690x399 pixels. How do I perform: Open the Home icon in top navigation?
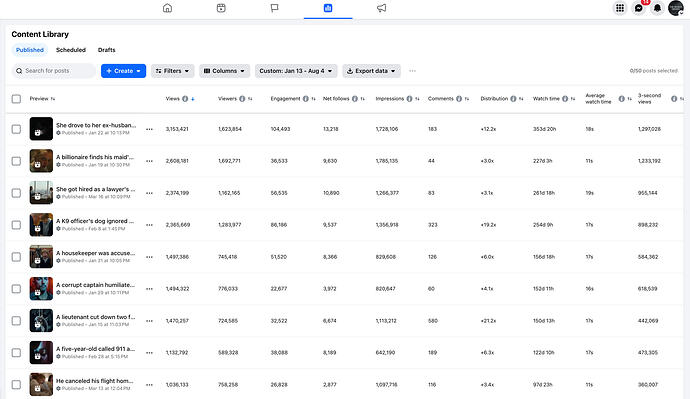[x=167, y=8]
